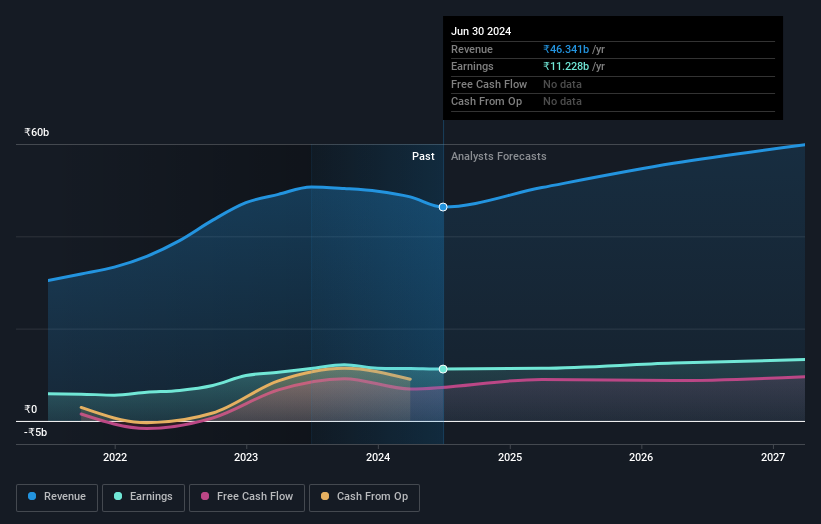The width and height of the screenshot is (821, 524).
Task: Click the orange Cash From Op legend dot
Action: pos(325,496)
